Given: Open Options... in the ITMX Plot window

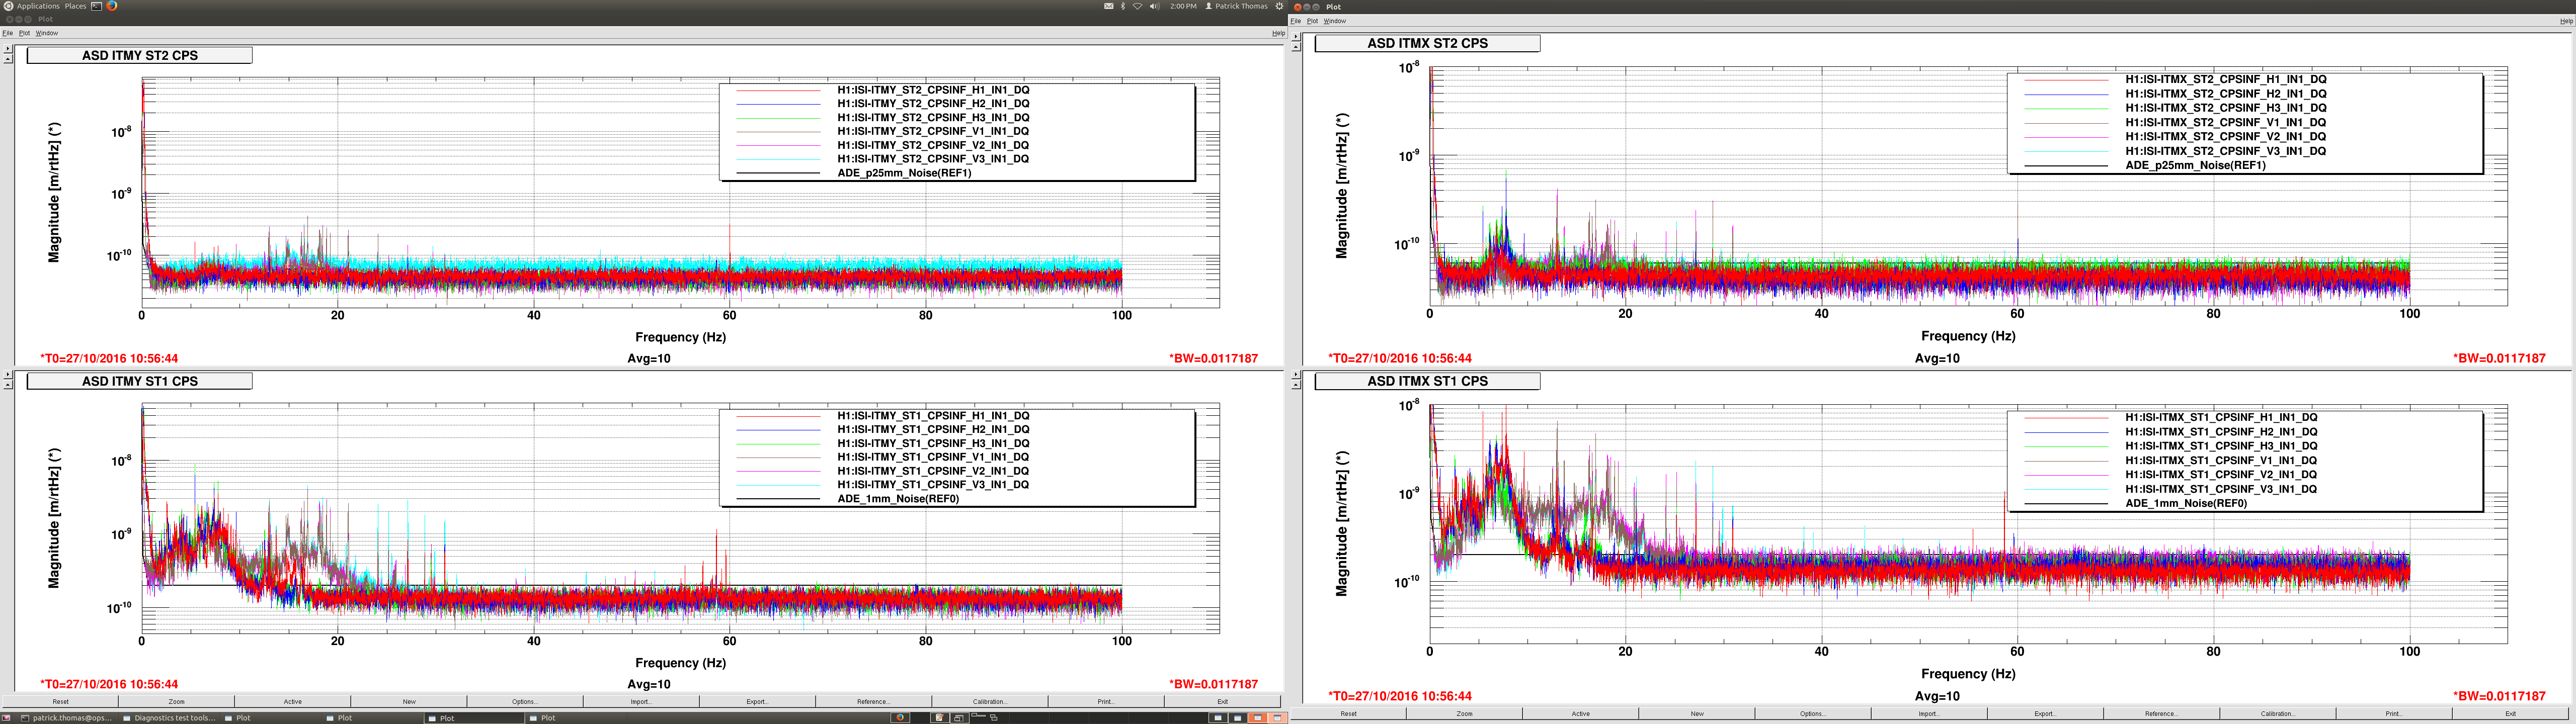Looking at the screenshot, I should pos(1813,713).
